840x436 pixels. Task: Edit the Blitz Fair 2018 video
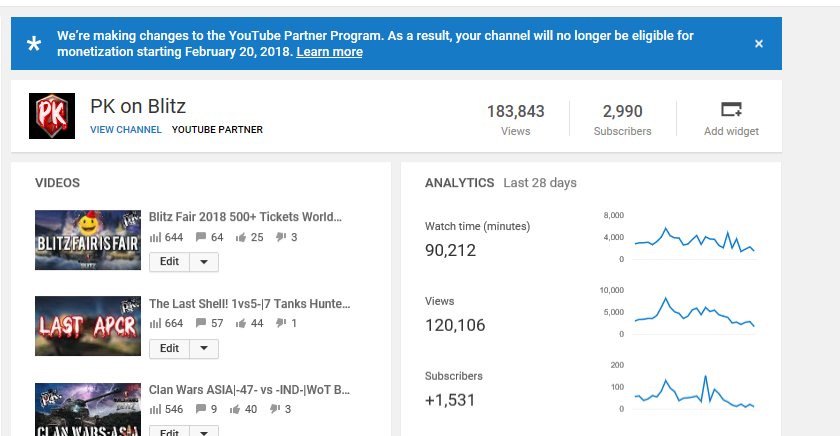coord(169,262)
